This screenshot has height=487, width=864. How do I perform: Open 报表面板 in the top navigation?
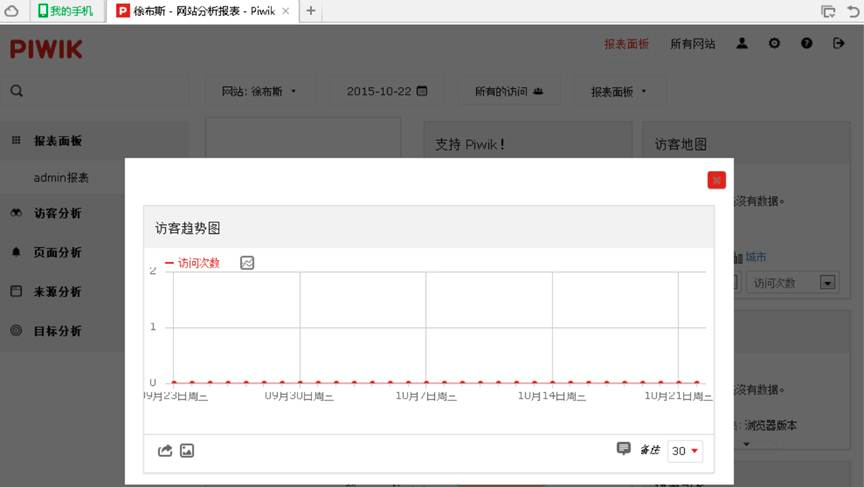click(x=626, y=44)
